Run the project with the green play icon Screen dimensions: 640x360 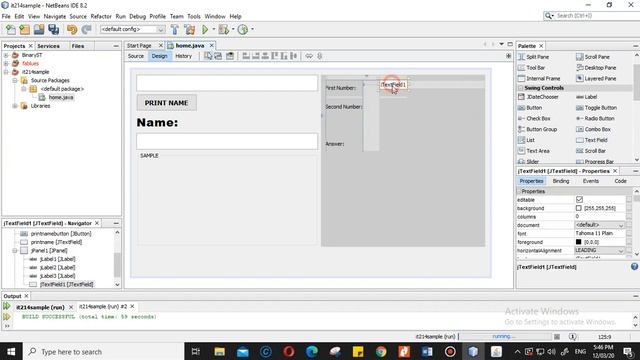[205, 29]
